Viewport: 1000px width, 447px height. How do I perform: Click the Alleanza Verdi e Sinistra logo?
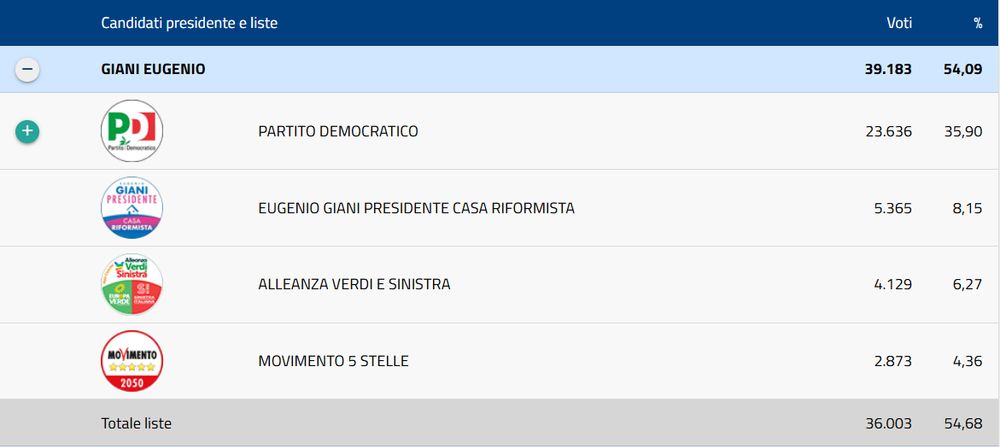coord(132,284)
